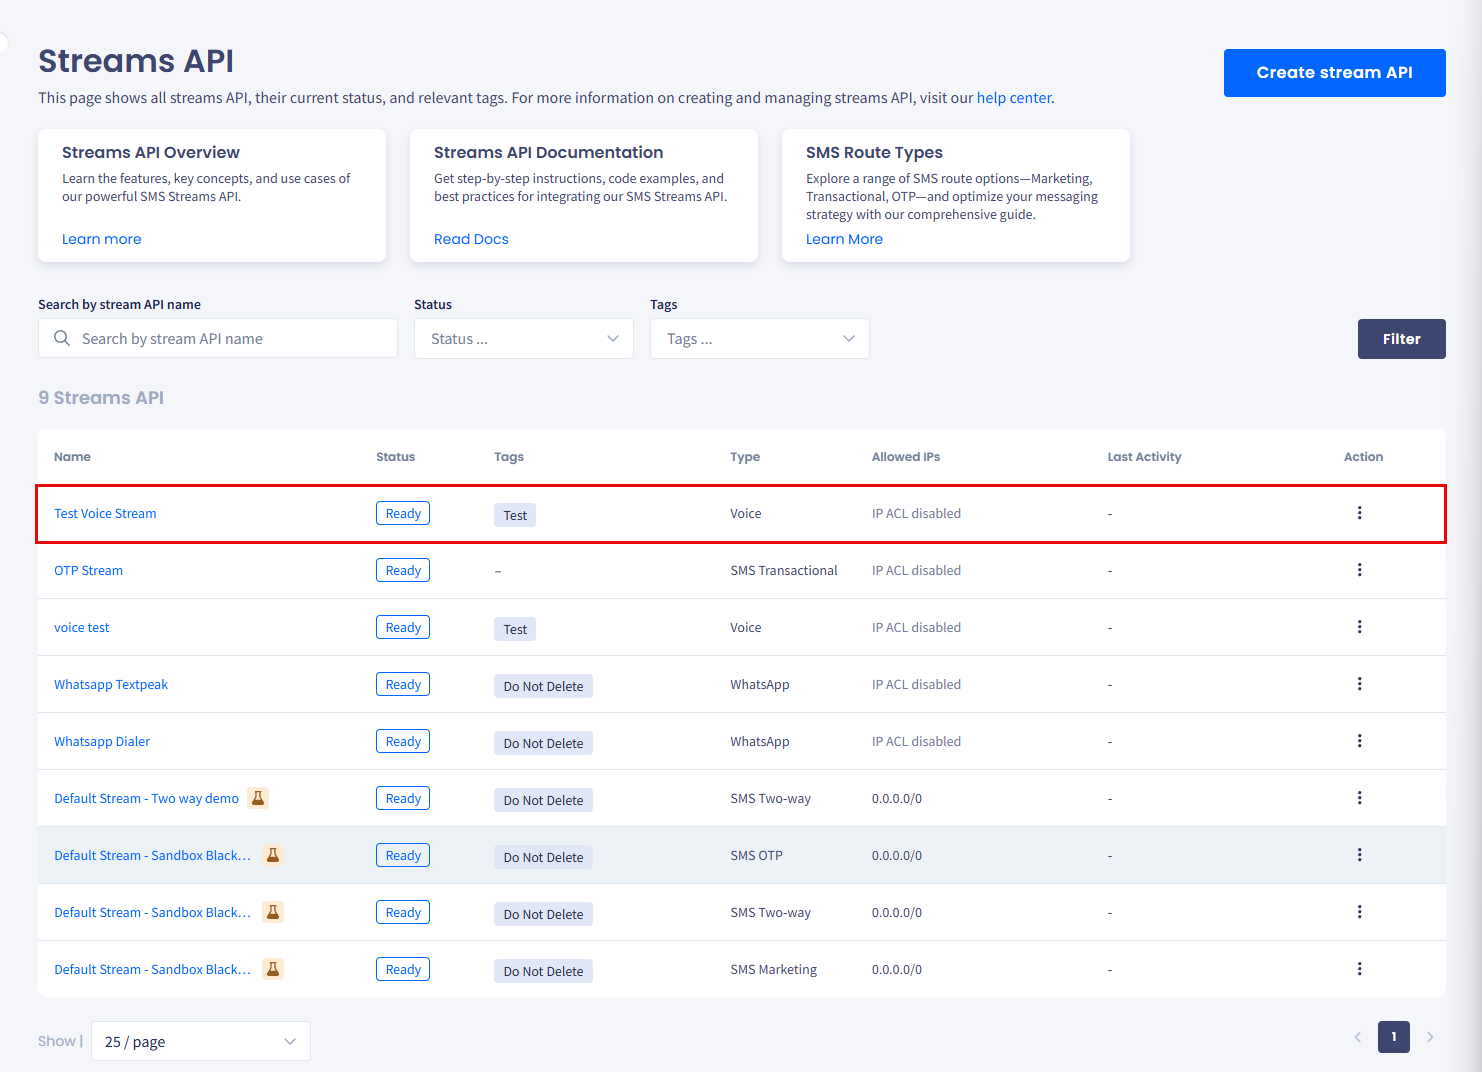Click the 9 Streams API count label
Viewport: 1482px width, 1072px height.
click(101, 398)
